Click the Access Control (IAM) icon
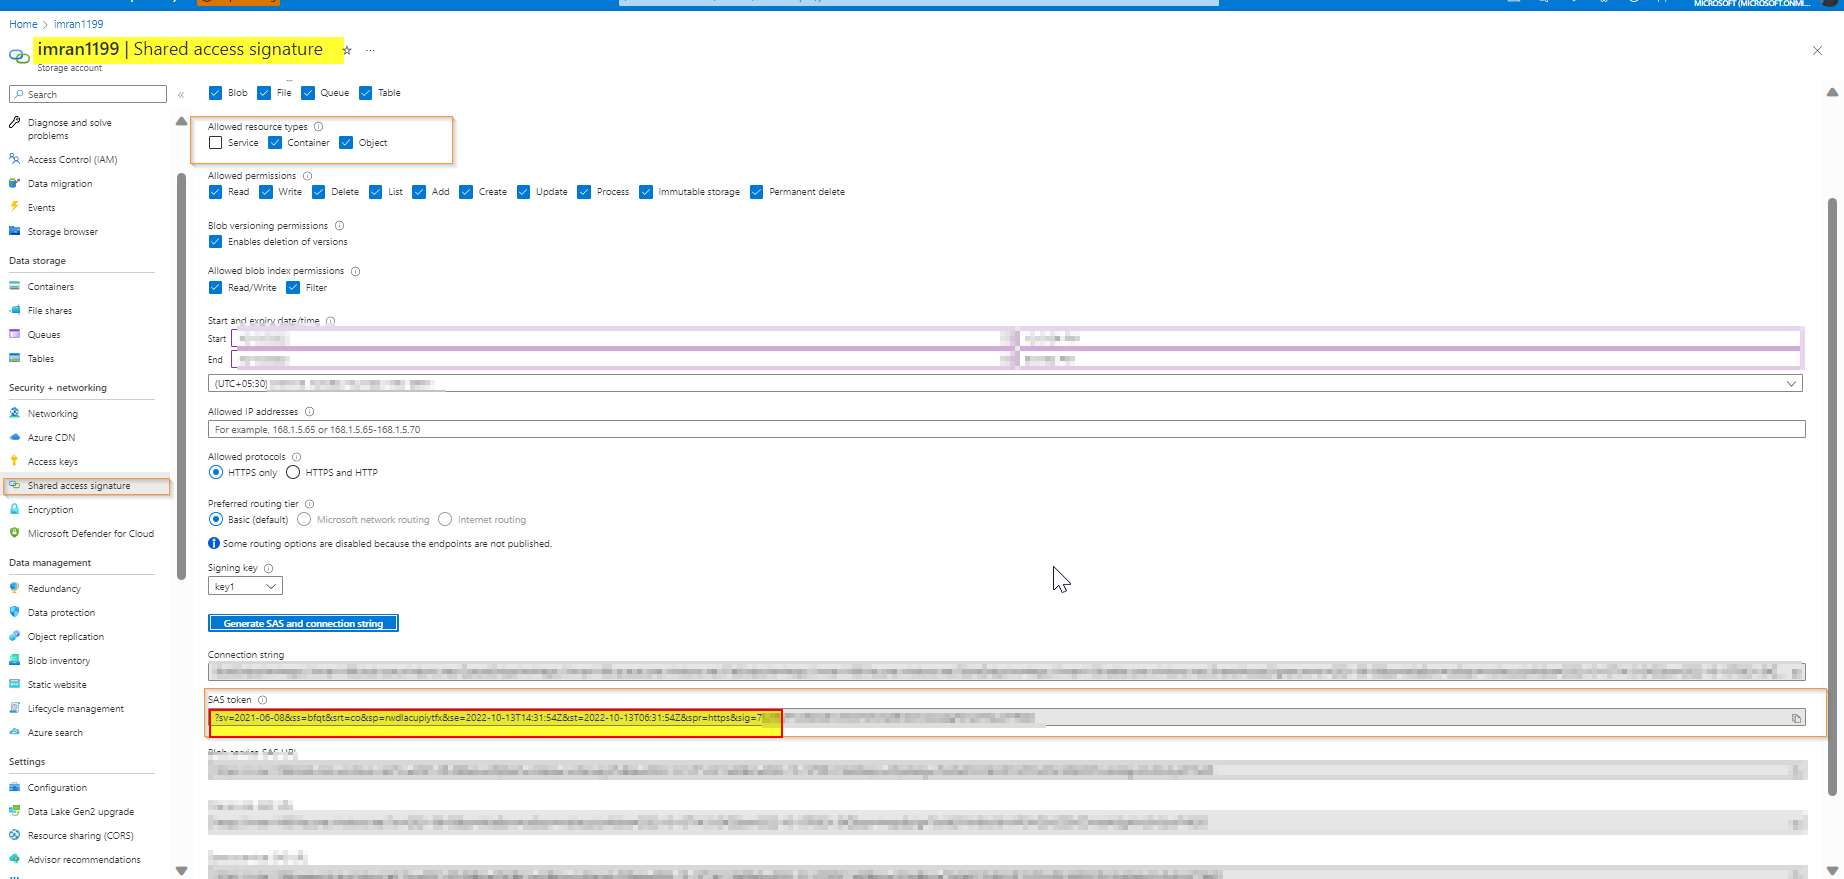This screenshot has height=879, width=1844. click(14, 159)
